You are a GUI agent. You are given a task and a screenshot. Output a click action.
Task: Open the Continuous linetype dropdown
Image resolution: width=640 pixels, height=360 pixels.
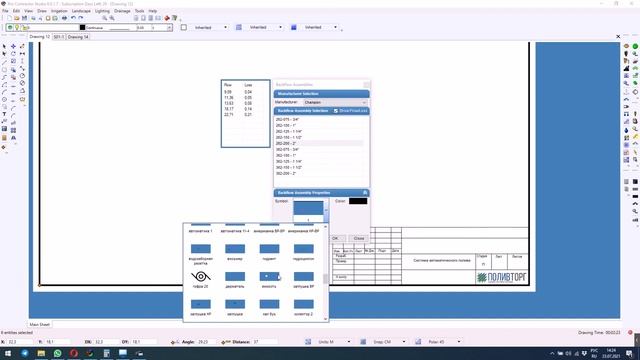point(107,27)
